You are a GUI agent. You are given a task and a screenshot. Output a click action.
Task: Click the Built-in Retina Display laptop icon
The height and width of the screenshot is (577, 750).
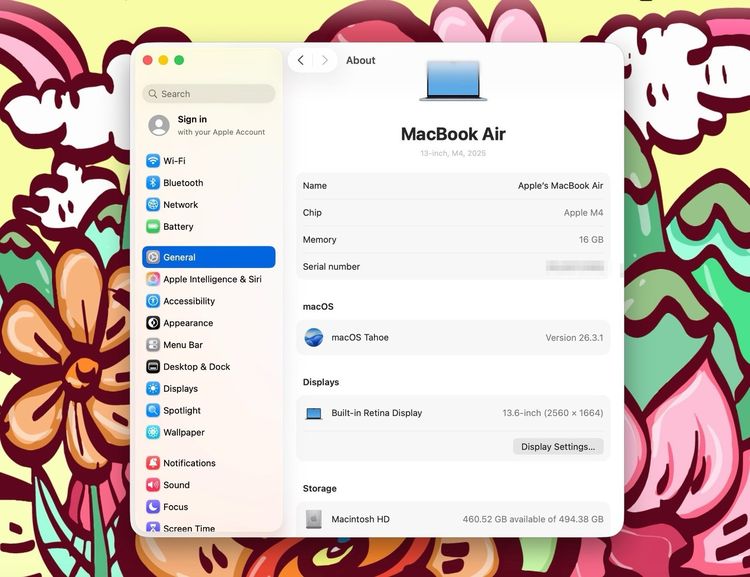point(314,413)
